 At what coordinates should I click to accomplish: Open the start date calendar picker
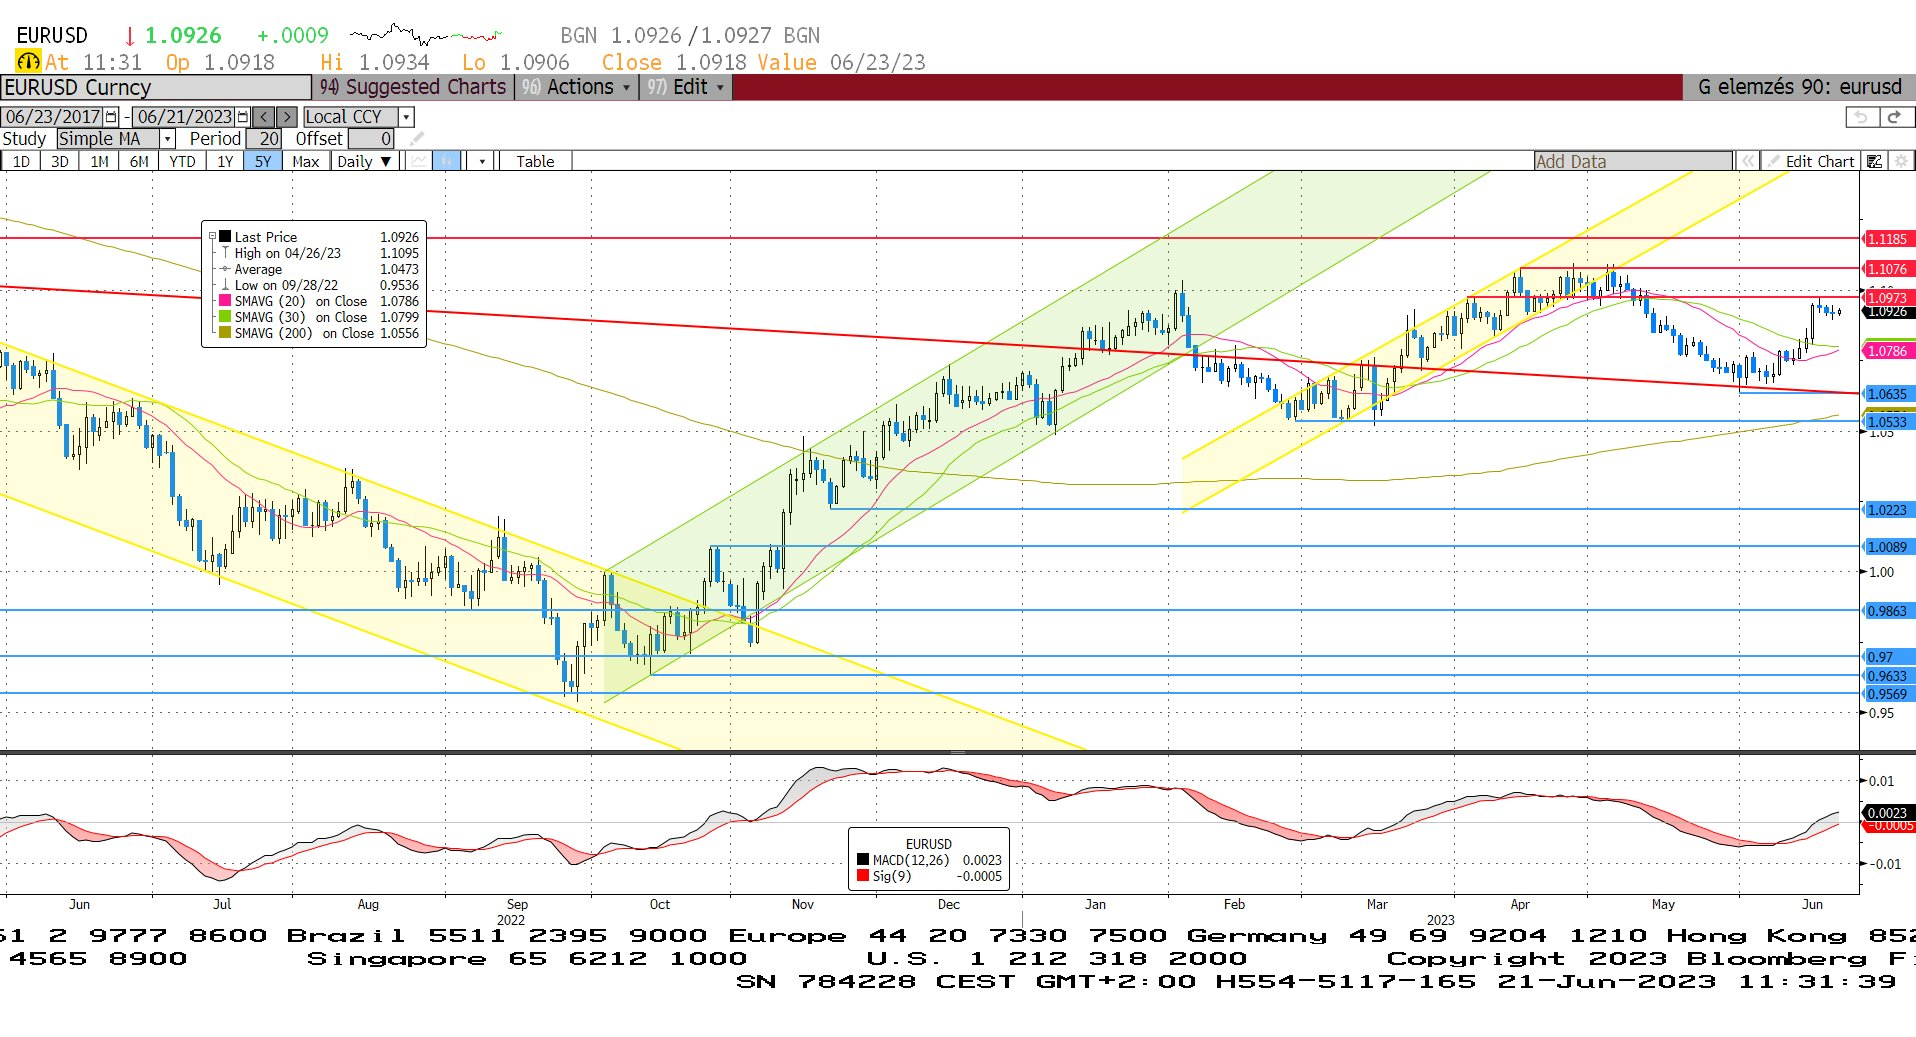111,117
